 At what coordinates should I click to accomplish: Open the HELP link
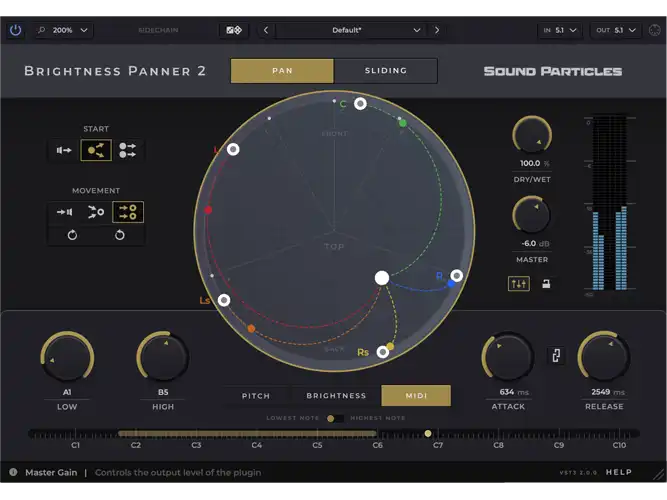pyautogui.click(x=619, y=472)
